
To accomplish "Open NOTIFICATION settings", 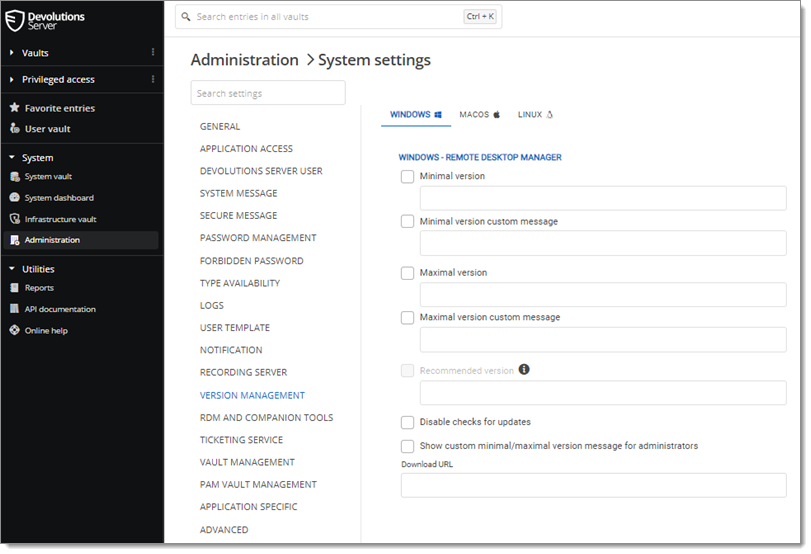I will pos(231,350).
